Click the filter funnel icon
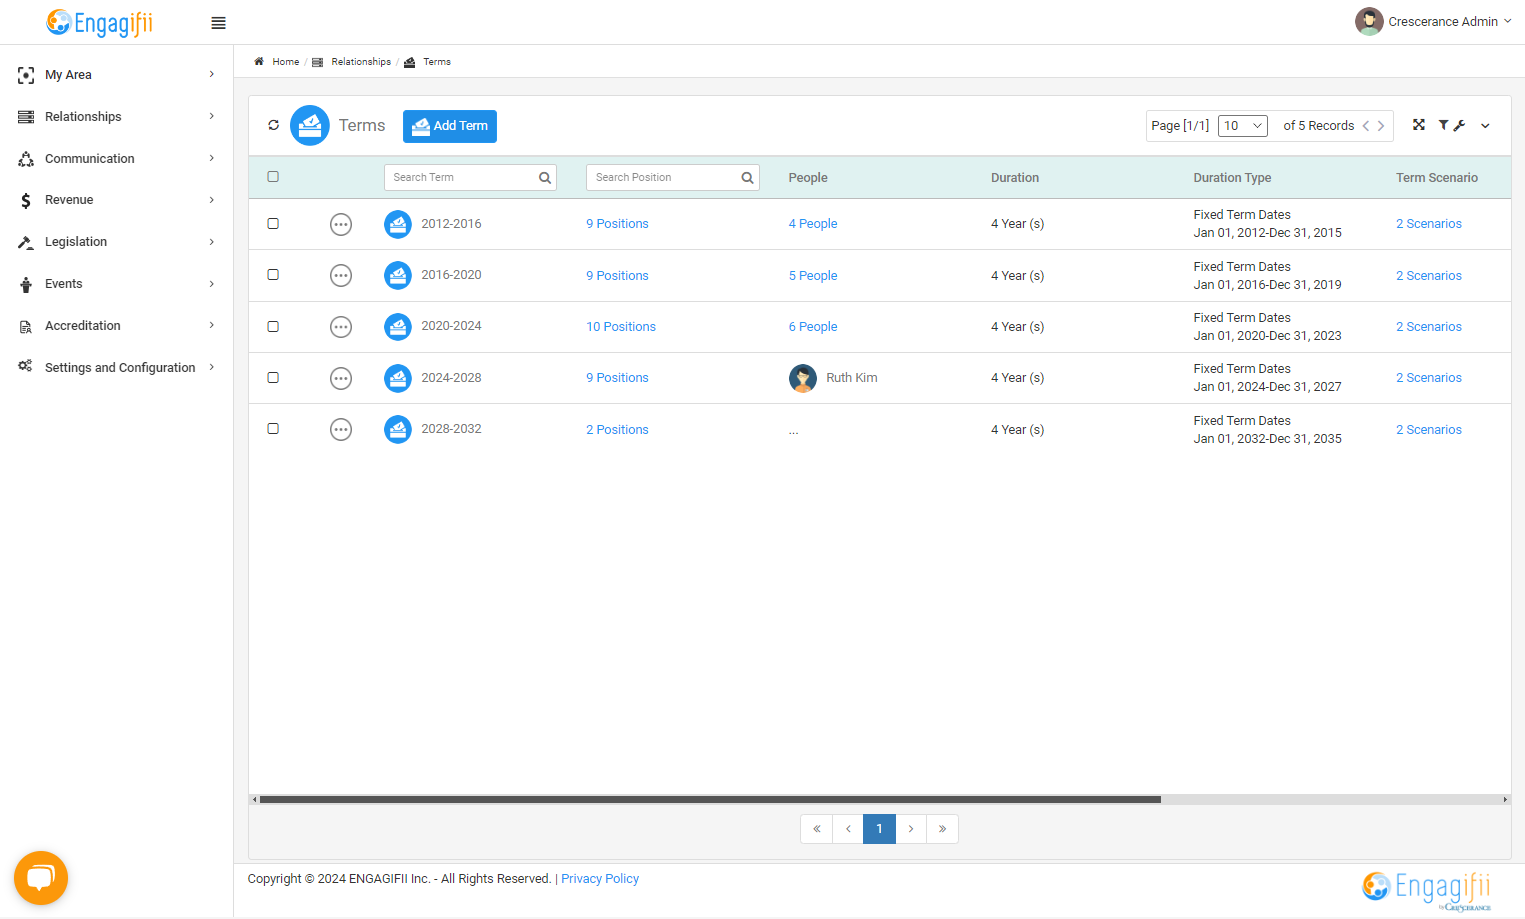Screen dimensions: 1525x919 1443,125
